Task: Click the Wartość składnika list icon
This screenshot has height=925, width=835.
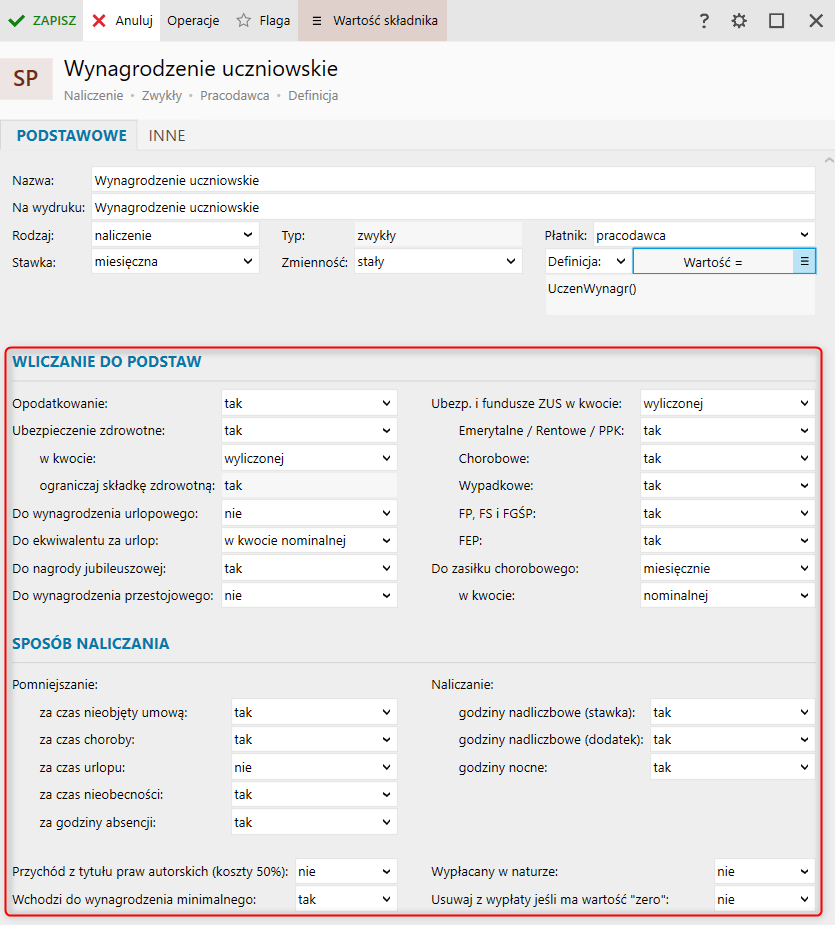Action: click(316, 20)
